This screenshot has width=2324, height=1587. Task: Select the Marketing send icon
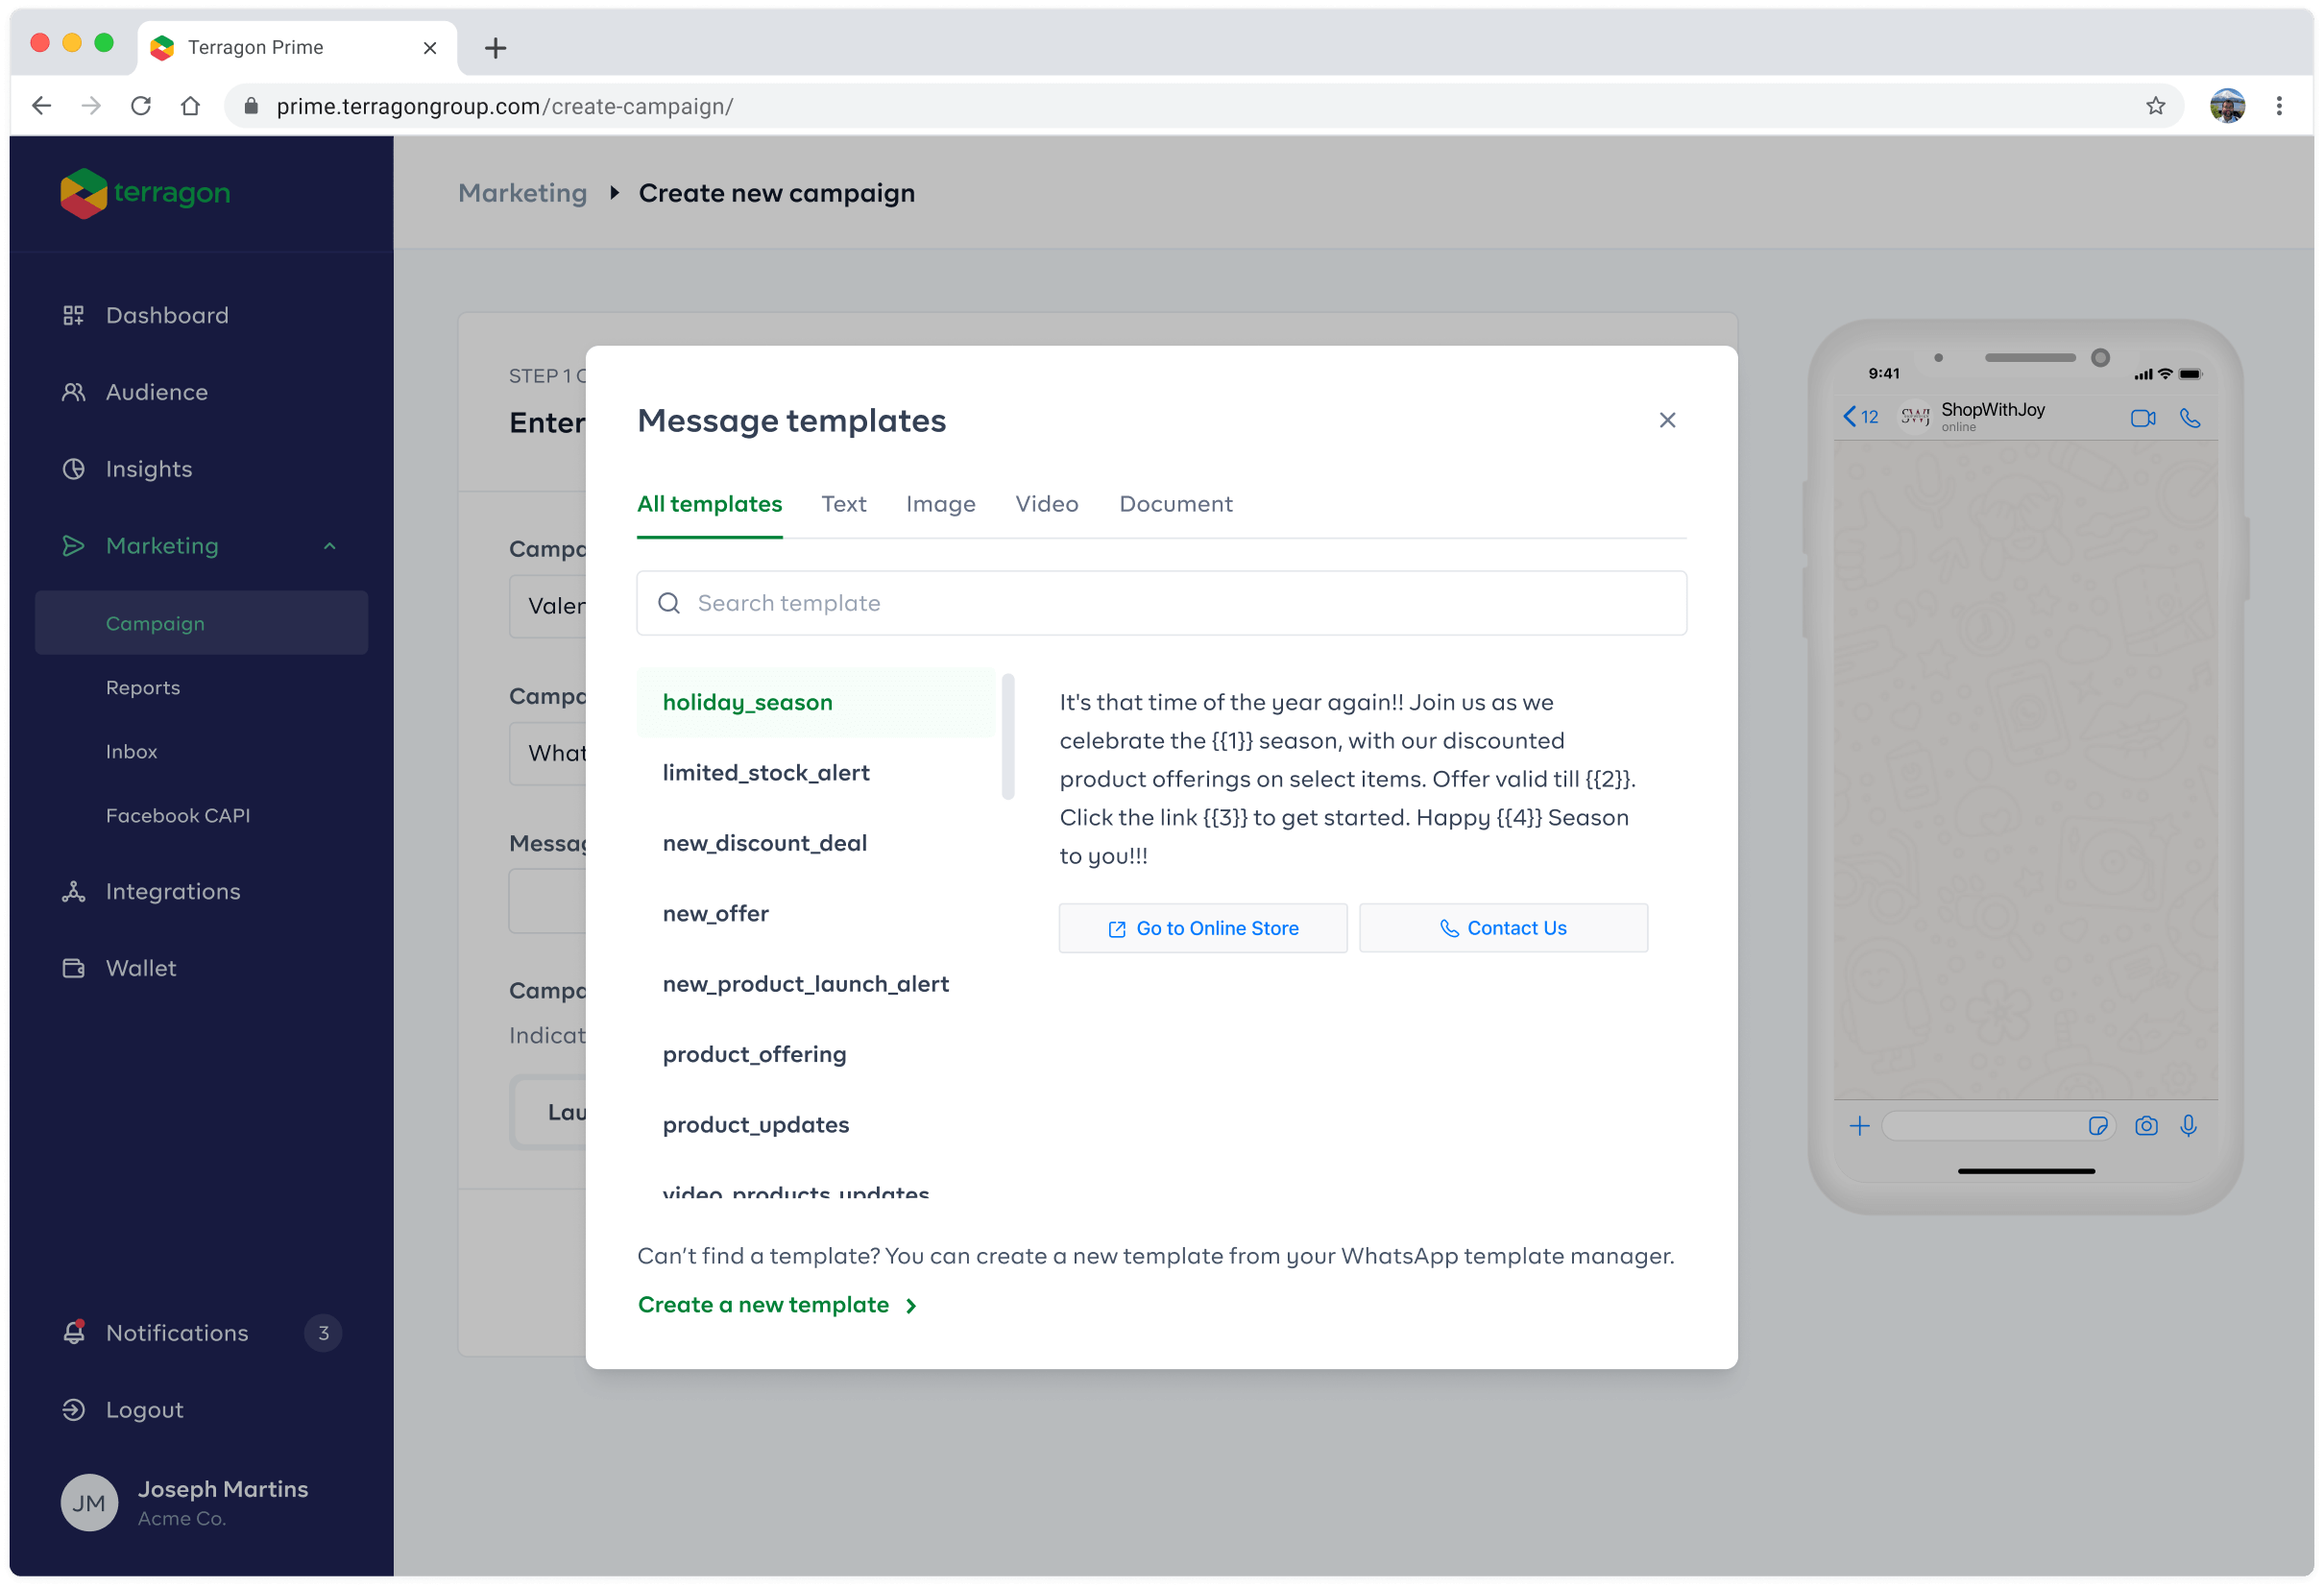pos(73,546)
